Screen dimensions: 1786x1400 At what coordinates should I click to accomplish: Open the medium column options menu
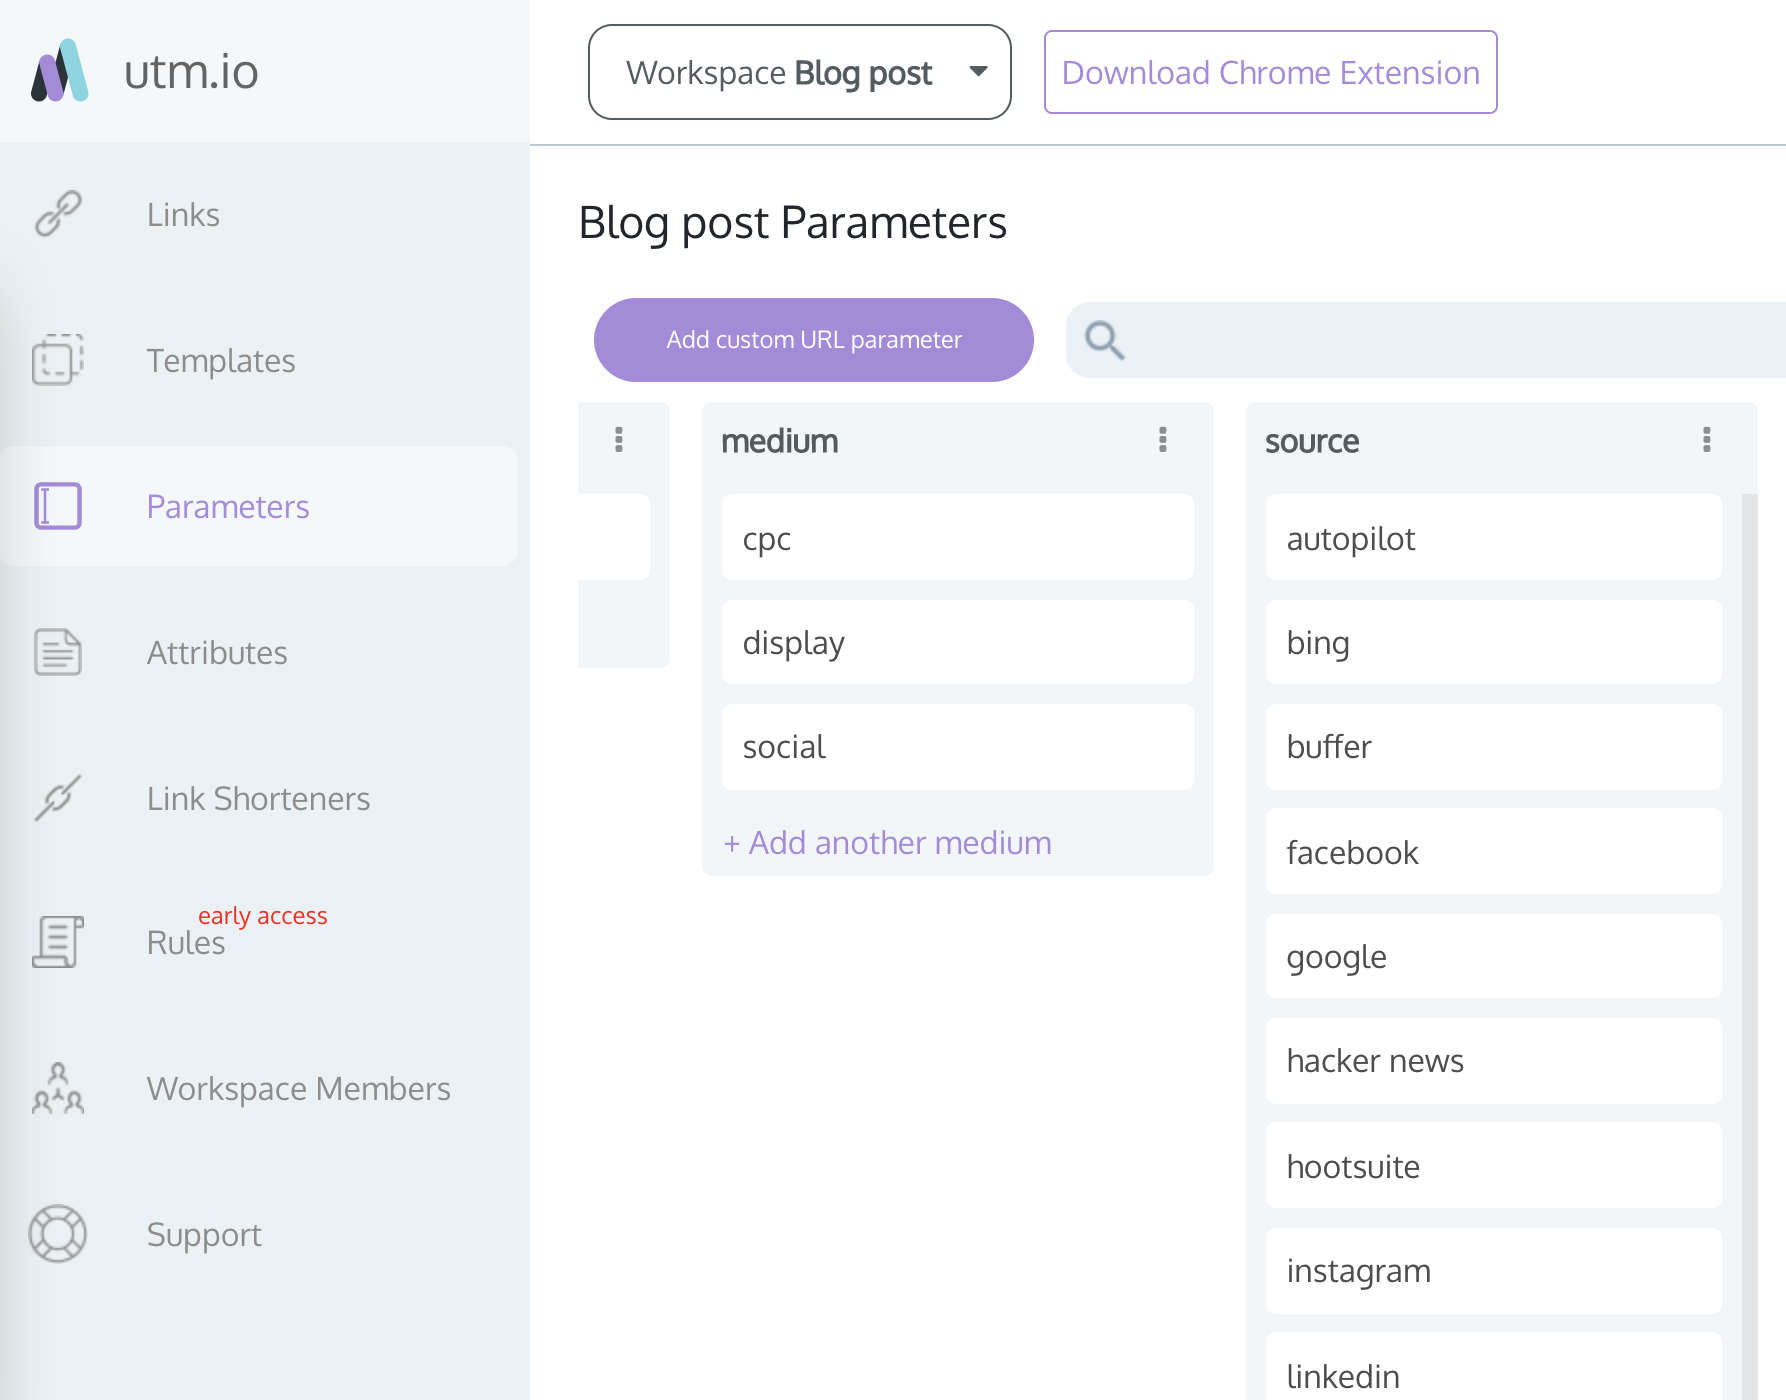point(1163,440)
